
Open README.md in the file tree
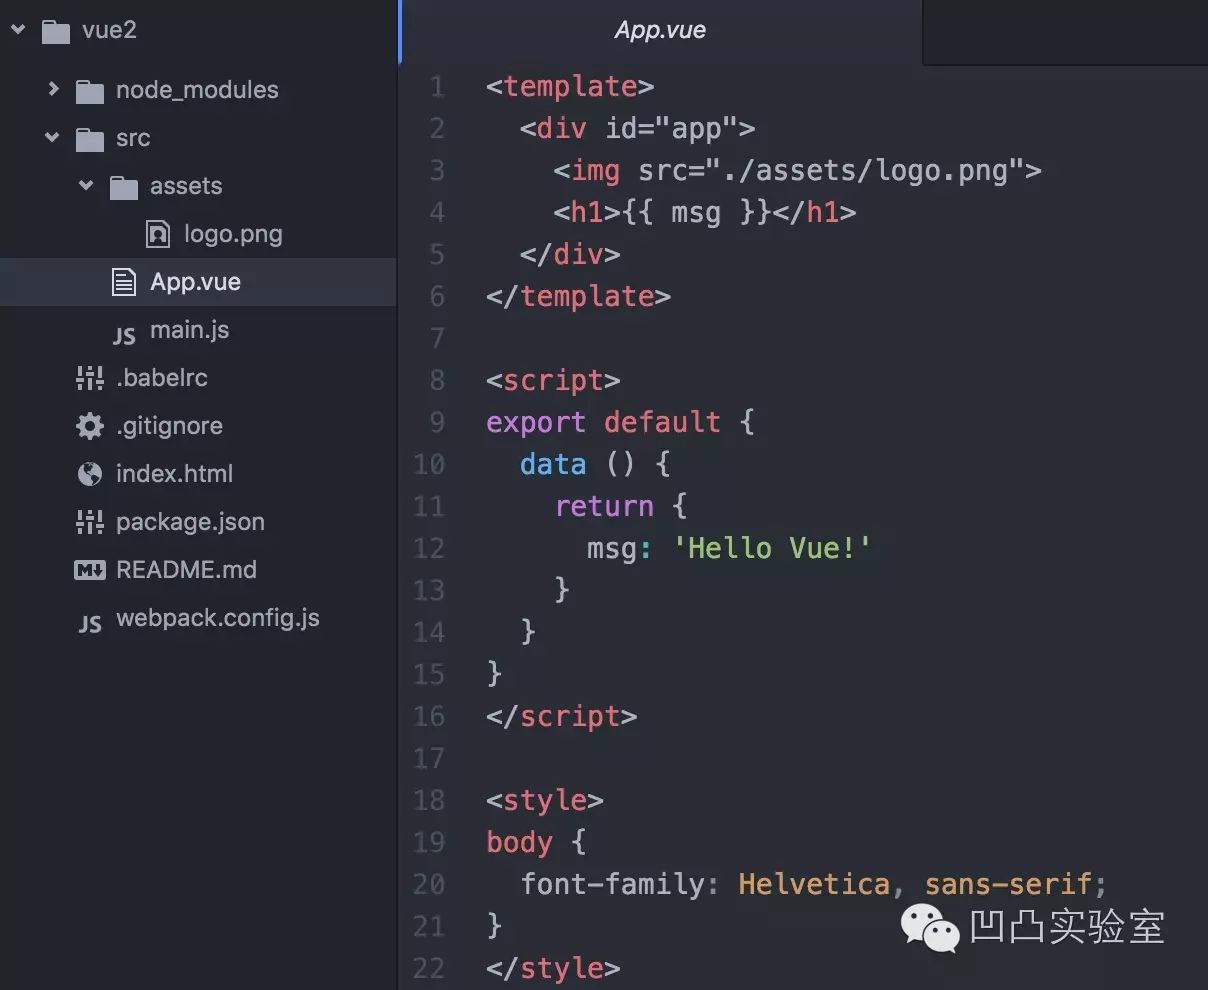(186, 570)
